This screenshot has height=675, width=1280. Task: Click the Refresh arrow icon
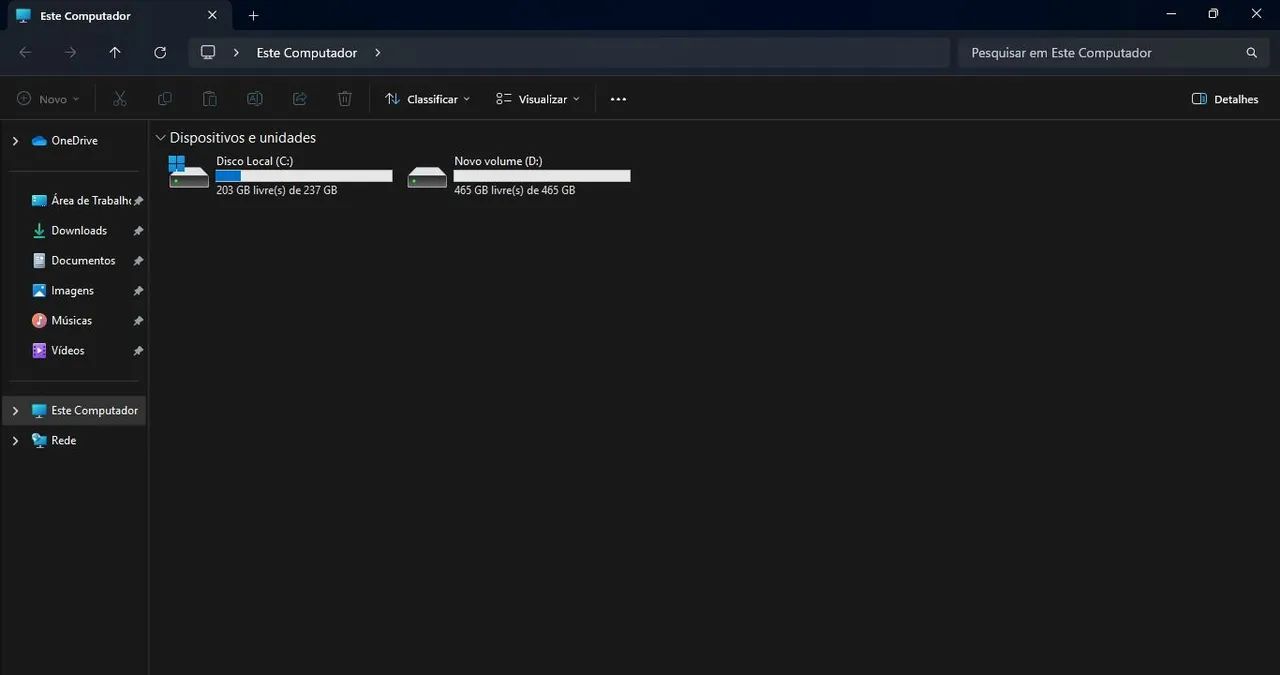click(x=160, y=53)
